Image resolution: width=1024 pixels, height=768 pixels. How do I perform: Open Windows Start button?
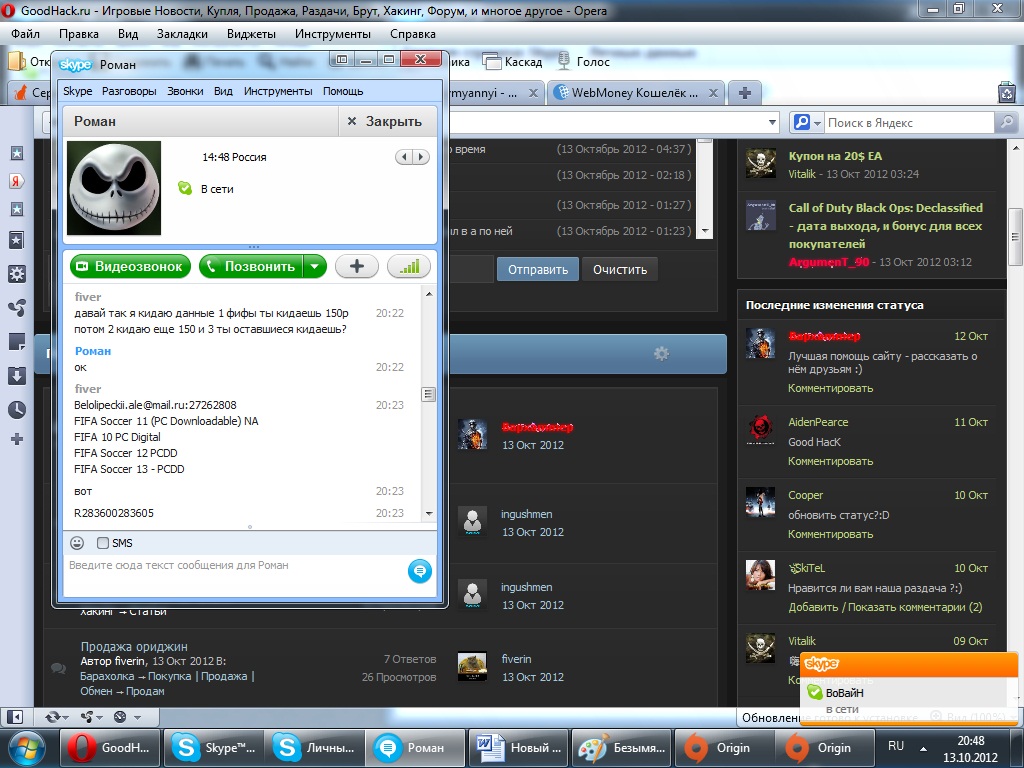click(x=25, y=748)
